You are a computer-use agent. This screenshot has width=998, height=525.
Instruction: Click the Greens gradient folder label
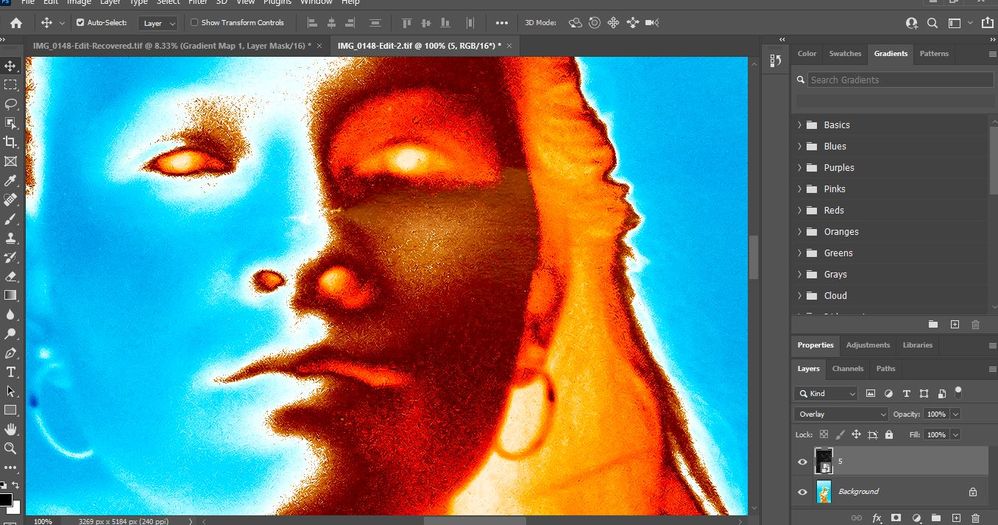point(838,253)
